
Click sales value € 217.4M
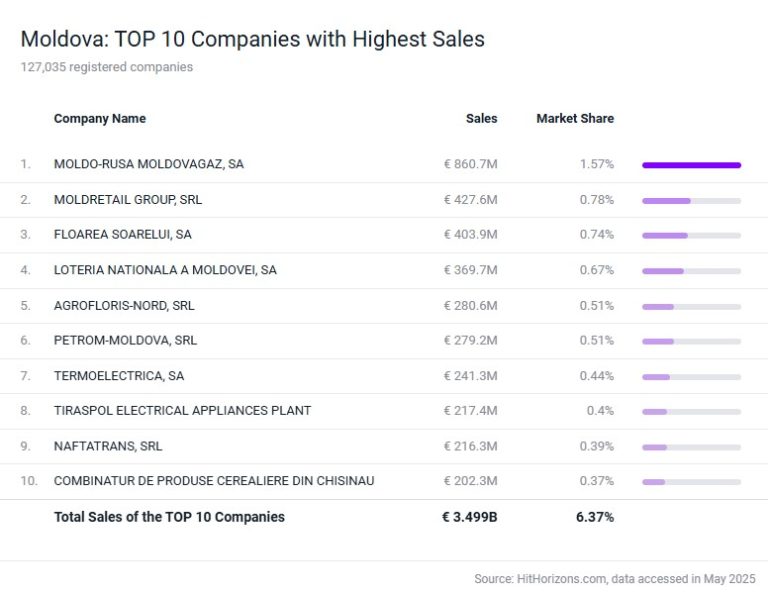[x=470, y=410]
